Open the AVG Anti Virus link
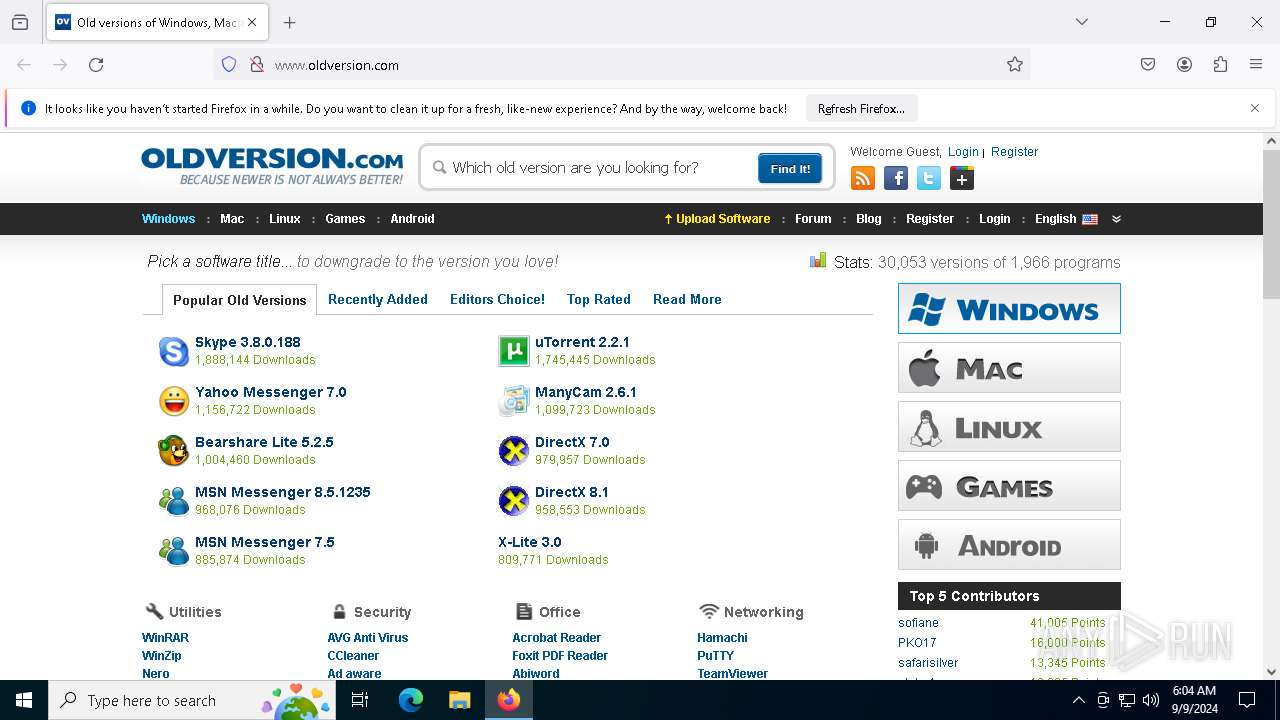Image resolution: width=1280 pixels, height=720 pixels. point(368,638)
